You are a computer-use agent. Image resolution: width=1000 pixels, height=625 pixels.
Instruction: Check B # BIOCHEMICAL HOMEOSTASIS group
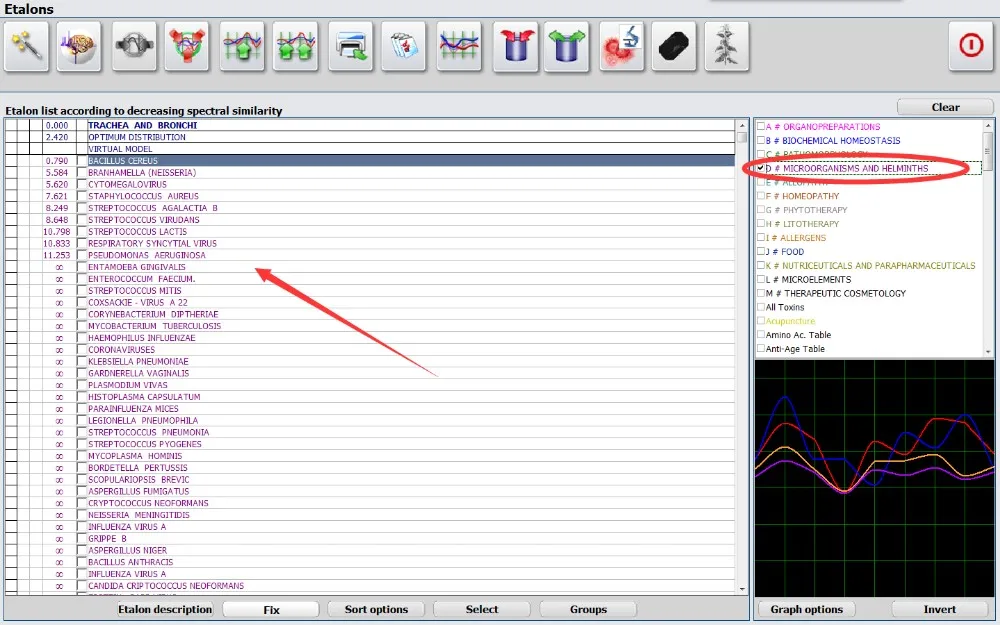click(761, 140)
